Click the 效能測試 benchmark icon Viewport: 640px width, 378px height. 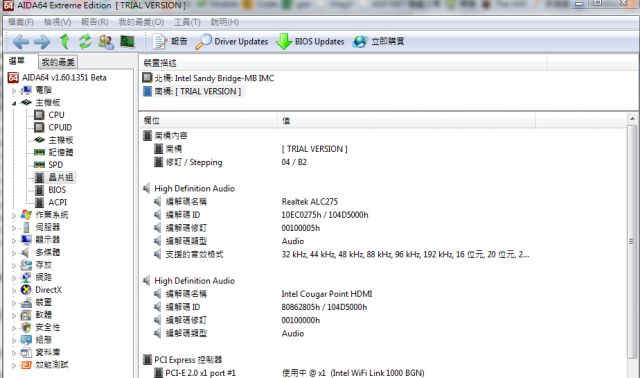click(26, 365)
